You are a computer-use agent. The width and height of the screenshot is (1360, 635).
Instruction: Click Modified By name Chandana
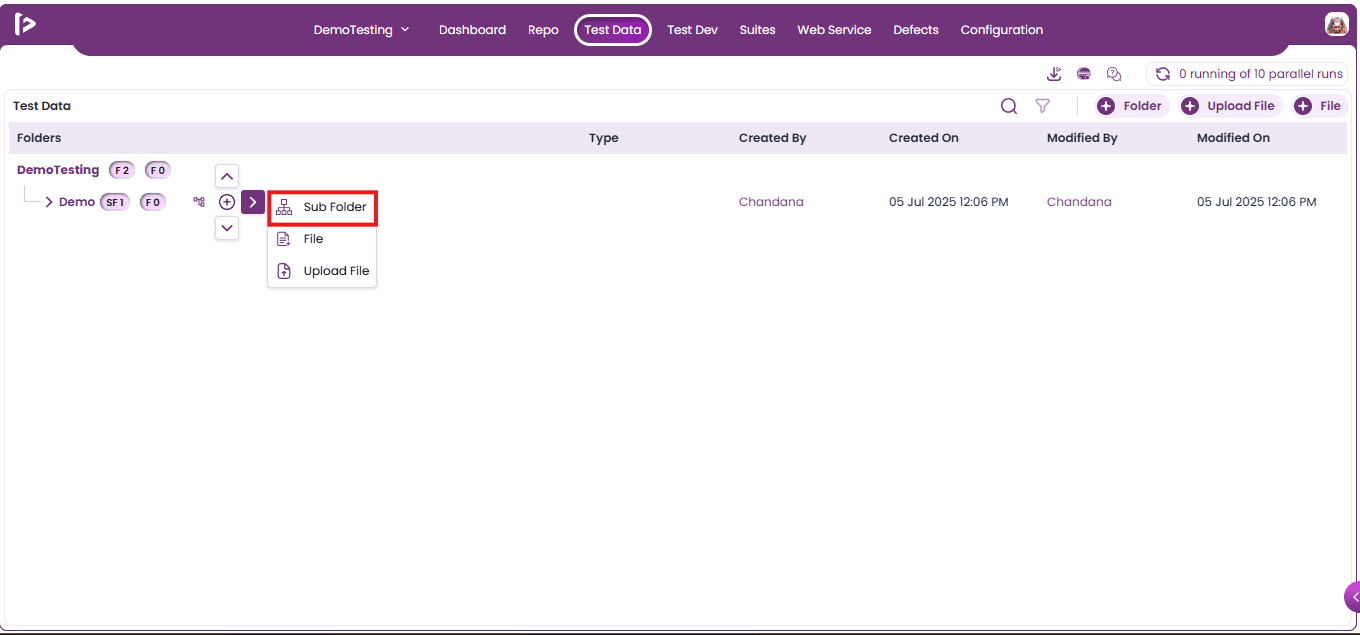click(x=1079, y=202)
